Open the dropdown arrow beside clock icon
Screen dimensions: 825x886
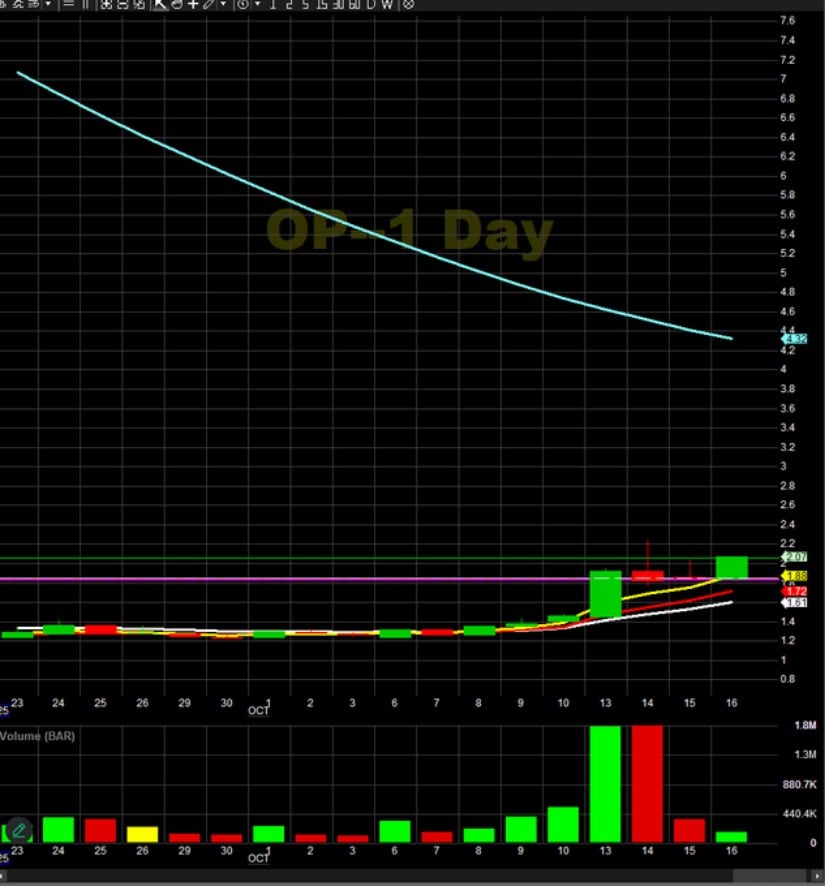(257, 4)
